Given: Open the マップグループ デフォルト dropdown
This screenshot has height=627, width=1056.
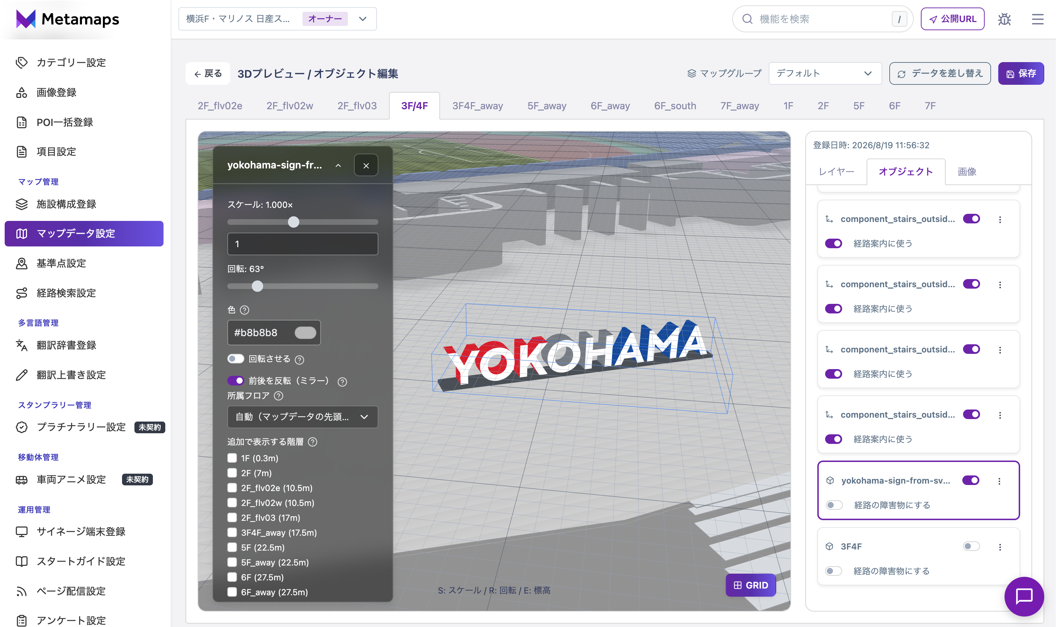Looking at the screenshot, I should tap(825, 73).
